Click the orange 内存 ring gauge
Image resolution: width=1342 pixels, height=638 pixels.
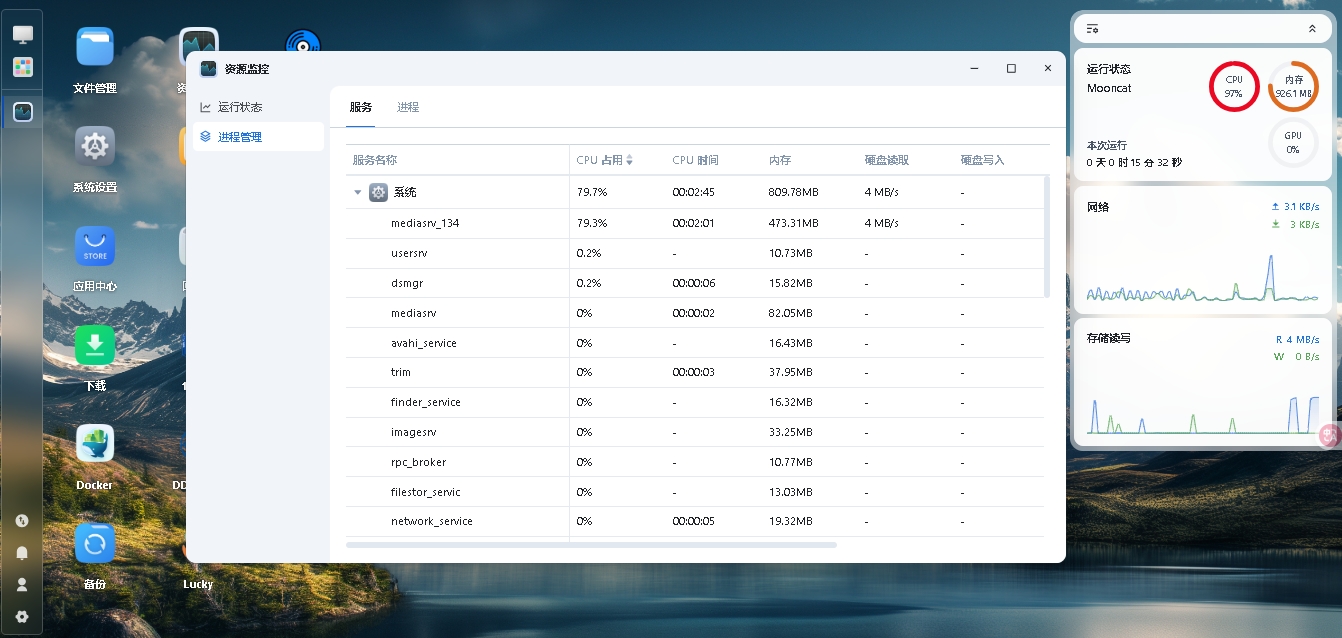point(1293,87)
